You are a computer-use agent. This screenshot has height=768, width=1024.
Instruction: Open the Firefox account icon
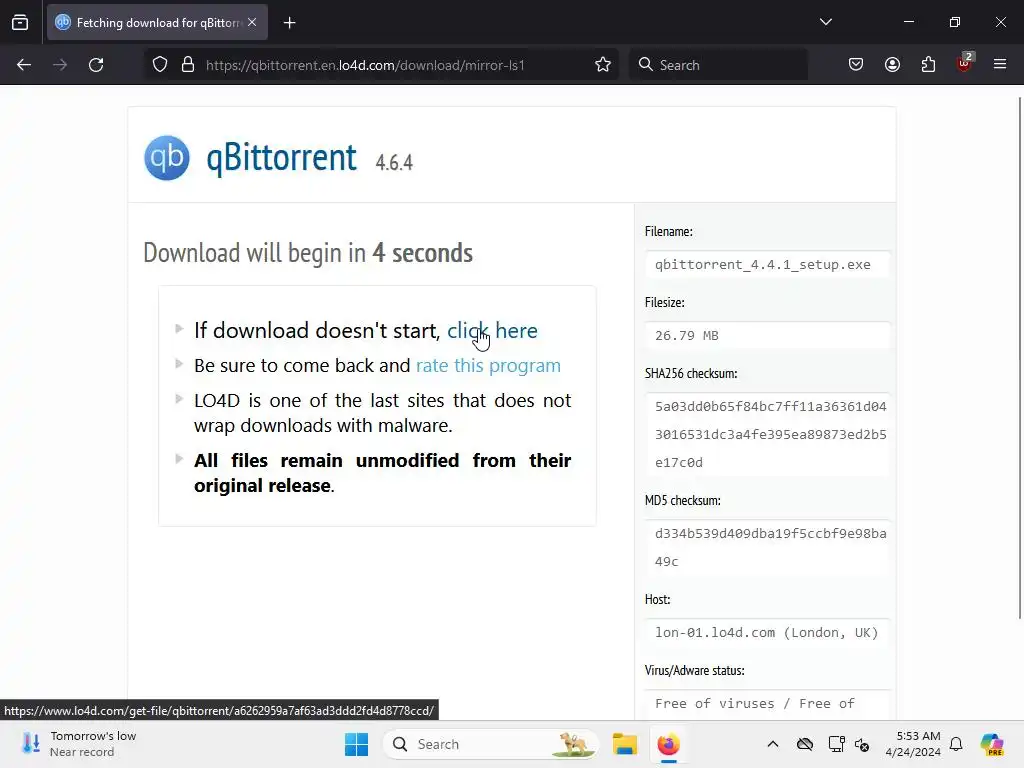click(x=892, y=65)
